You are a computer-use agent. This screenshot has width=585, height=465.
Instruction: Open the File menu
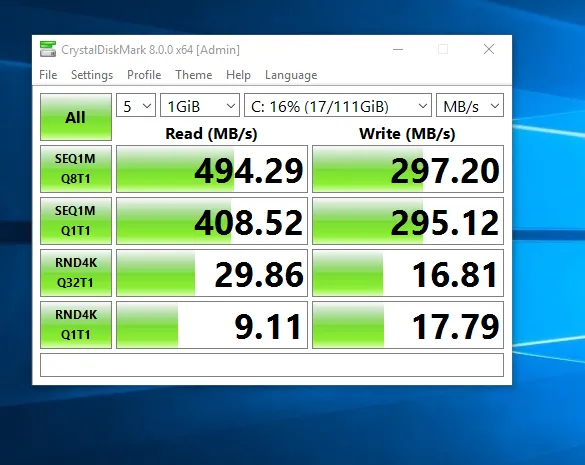pos(48,75)
